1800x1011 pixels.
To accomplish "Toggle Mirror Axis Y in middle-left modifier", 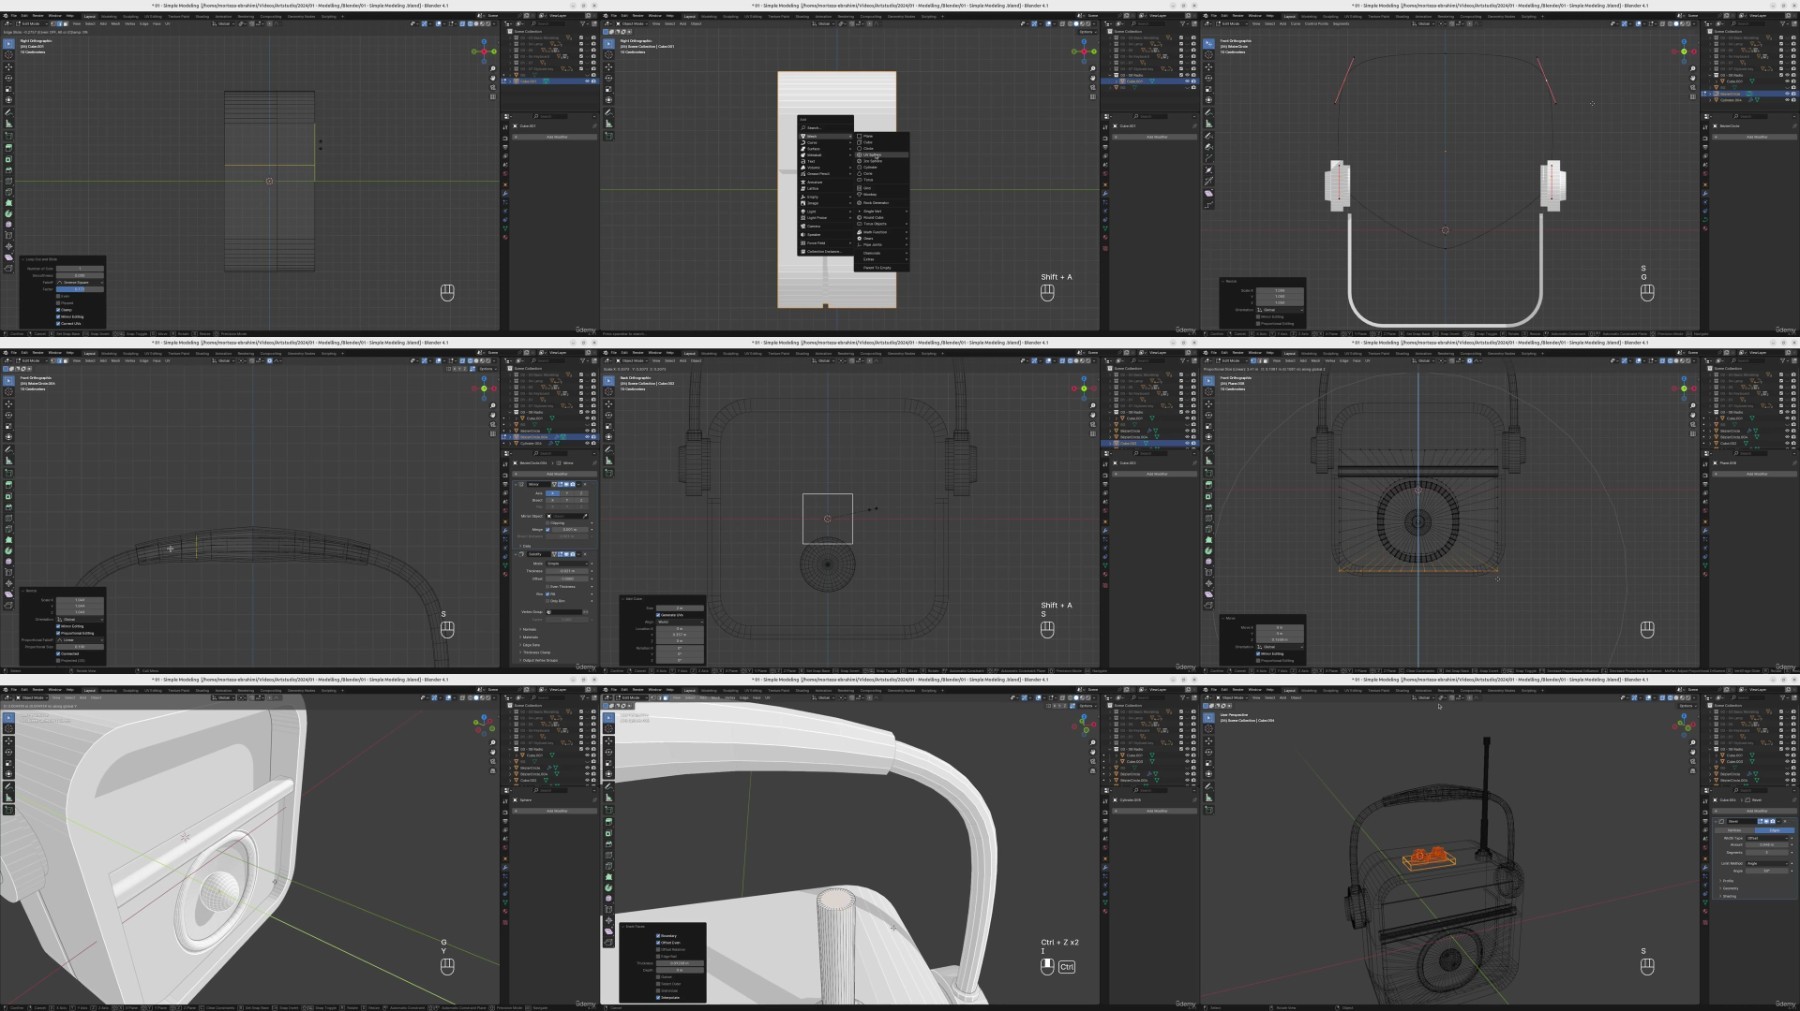I will (567, 493).
